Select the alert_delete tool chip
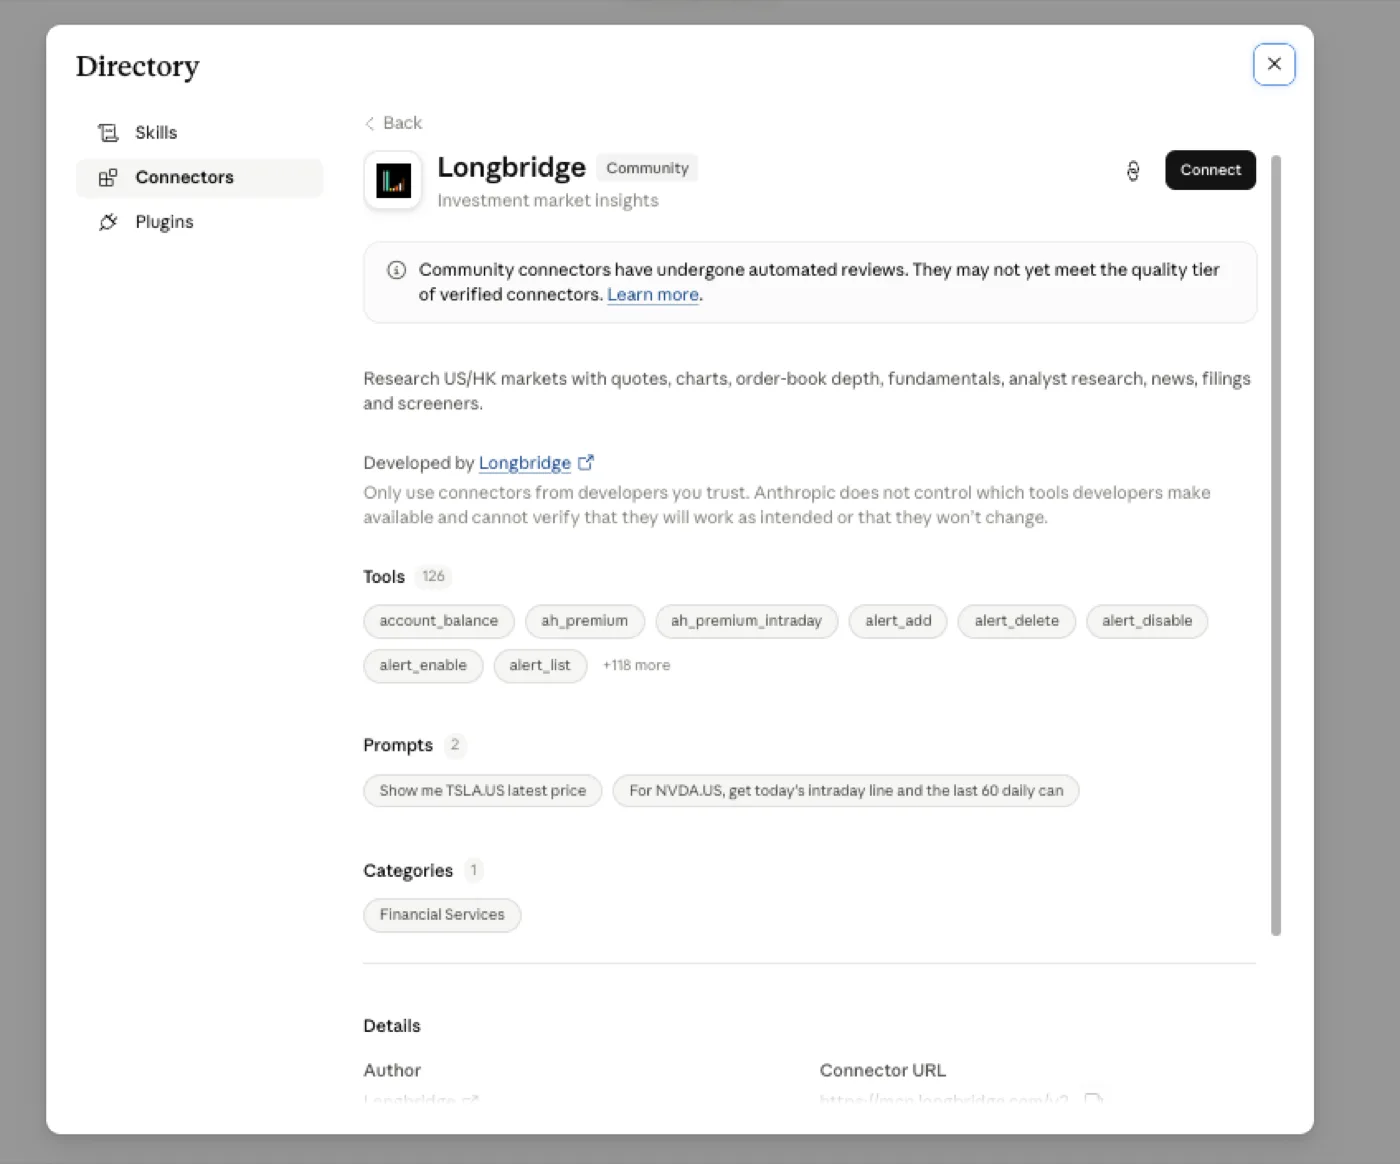Viewport: 1400px width, 1164px height. 1017,621
